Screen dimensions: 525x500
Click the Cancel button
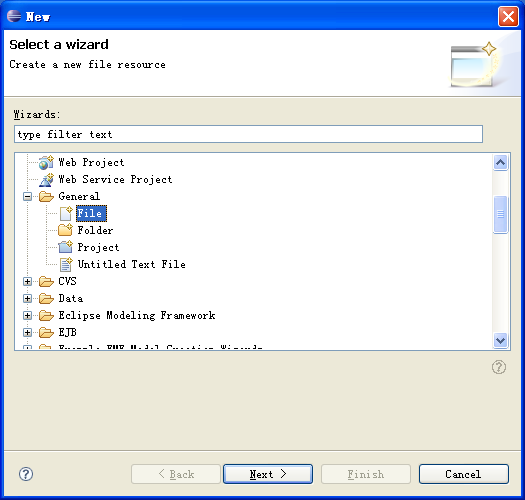click(x=464, y=474)
